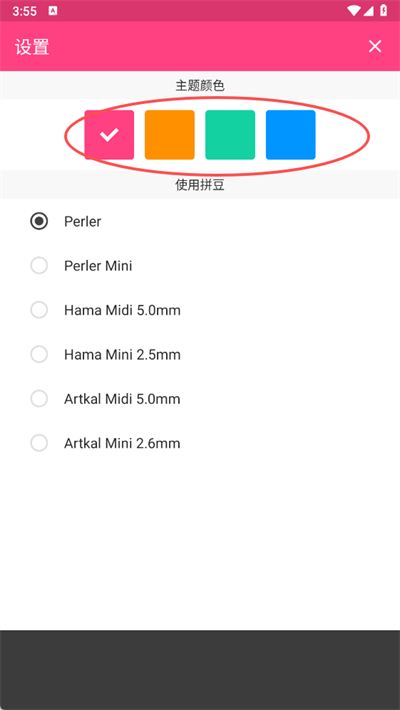
Task: Tap the Hama Midi 5.0mm label
Action: click(122, 310)
